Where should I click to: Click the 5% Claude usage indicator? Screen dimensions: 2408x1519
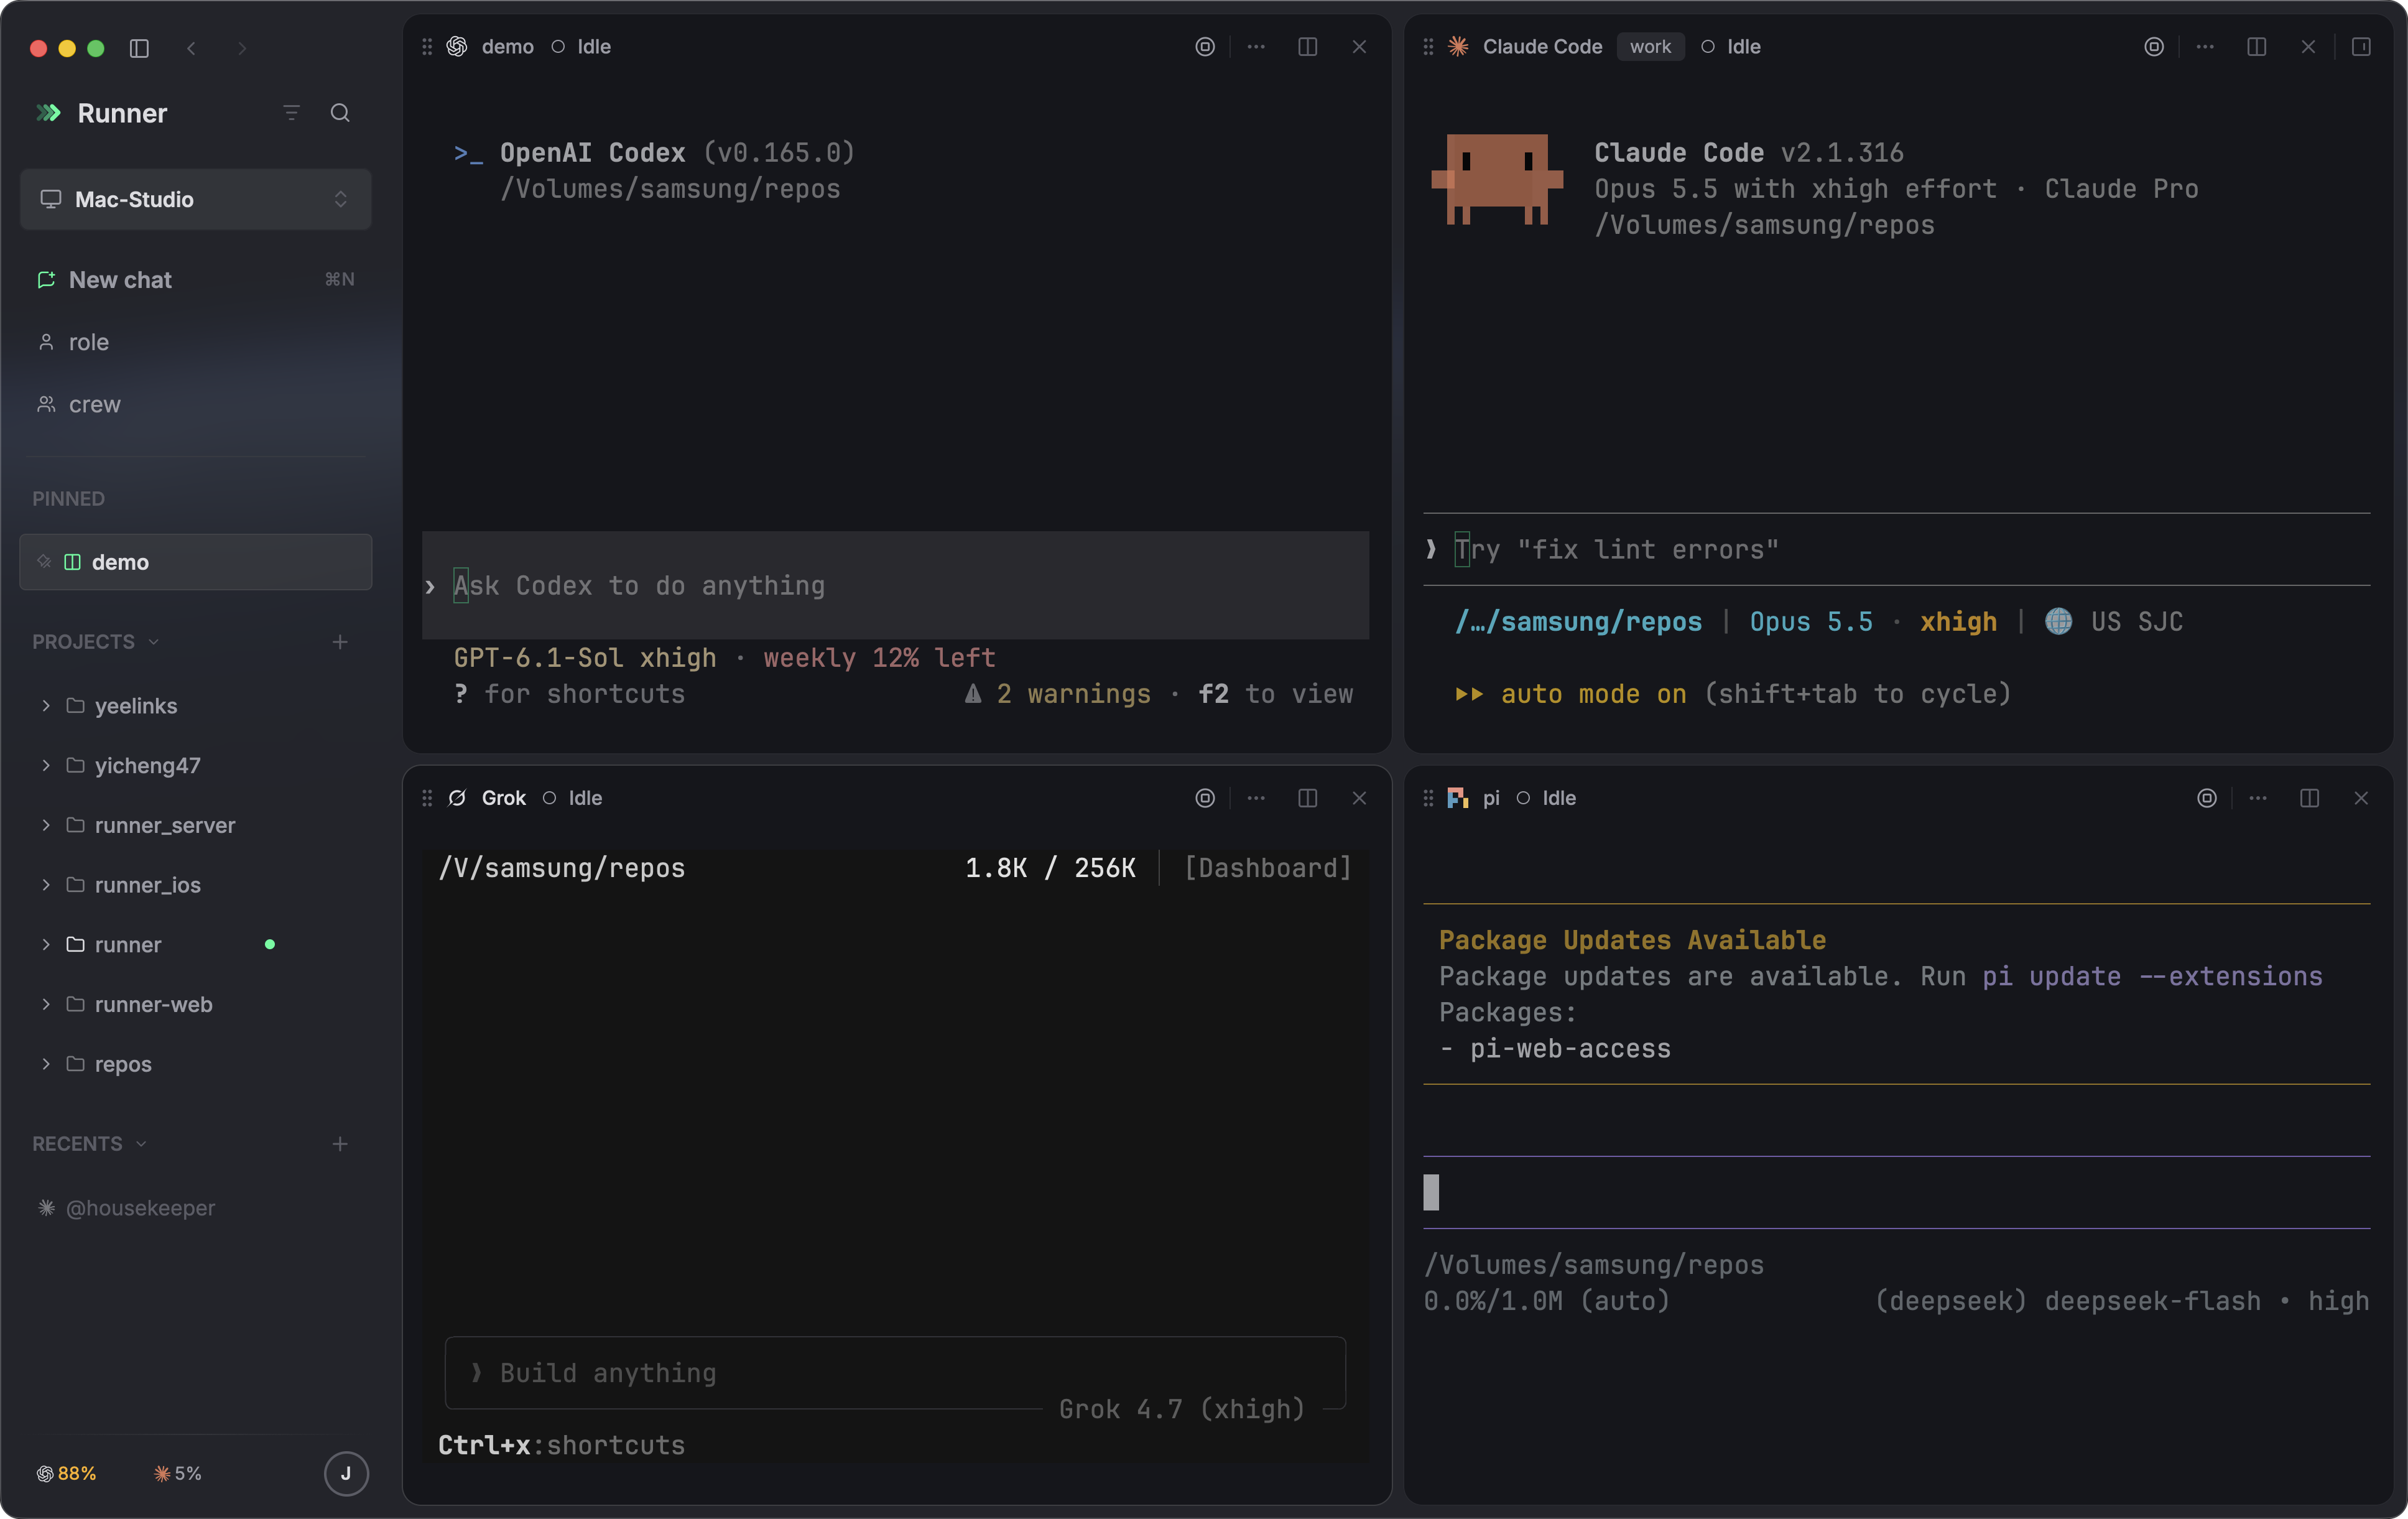(178, 1473)
